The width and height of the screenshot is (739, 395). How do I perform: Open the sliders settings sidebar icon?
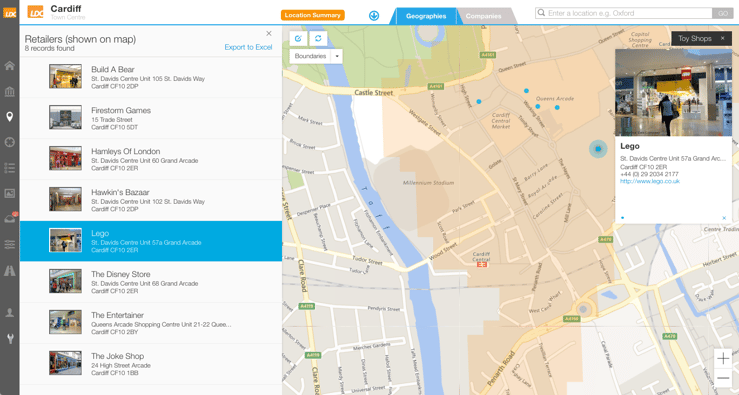pyautogui.click(x=9, y=244)
